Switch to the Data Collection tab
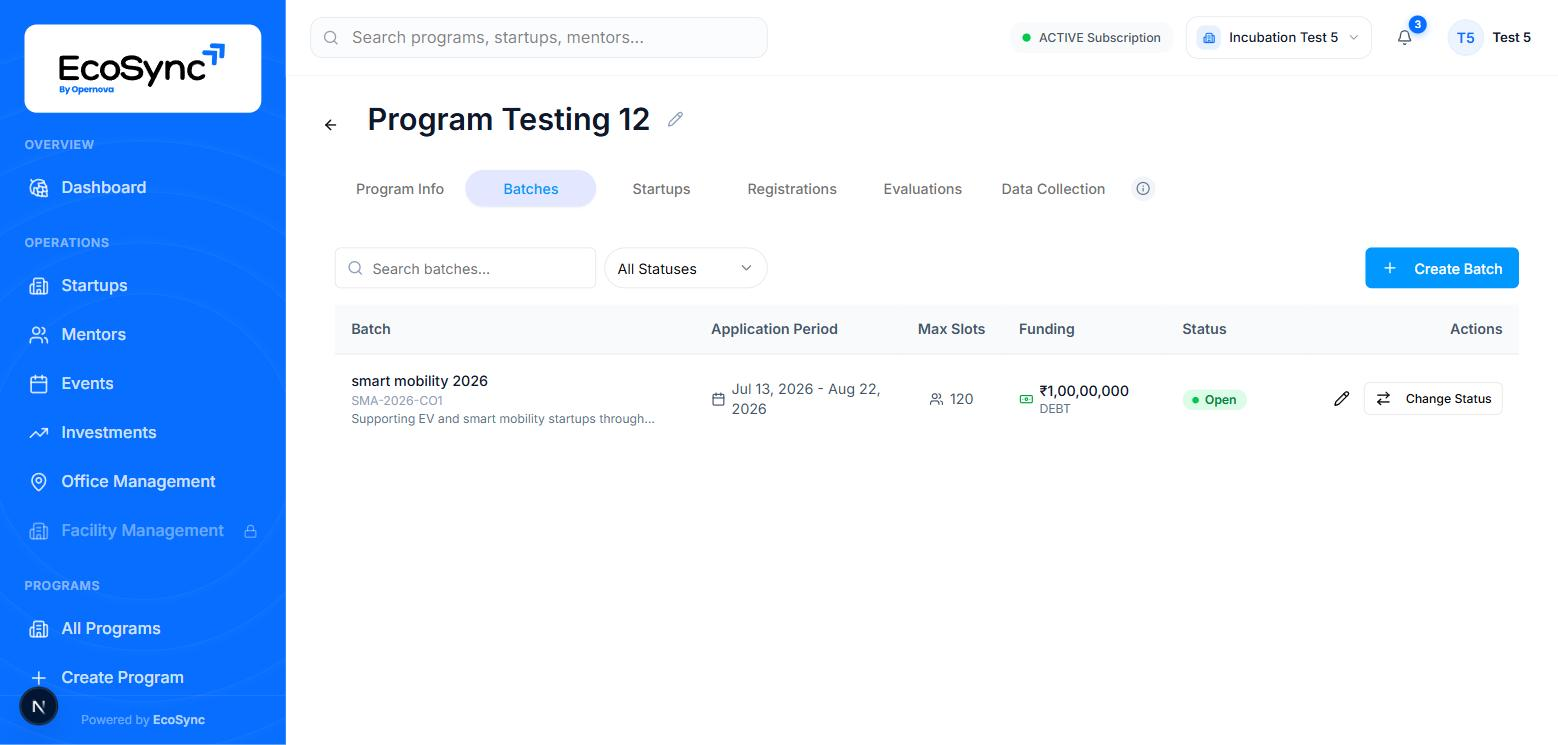 1053,189
